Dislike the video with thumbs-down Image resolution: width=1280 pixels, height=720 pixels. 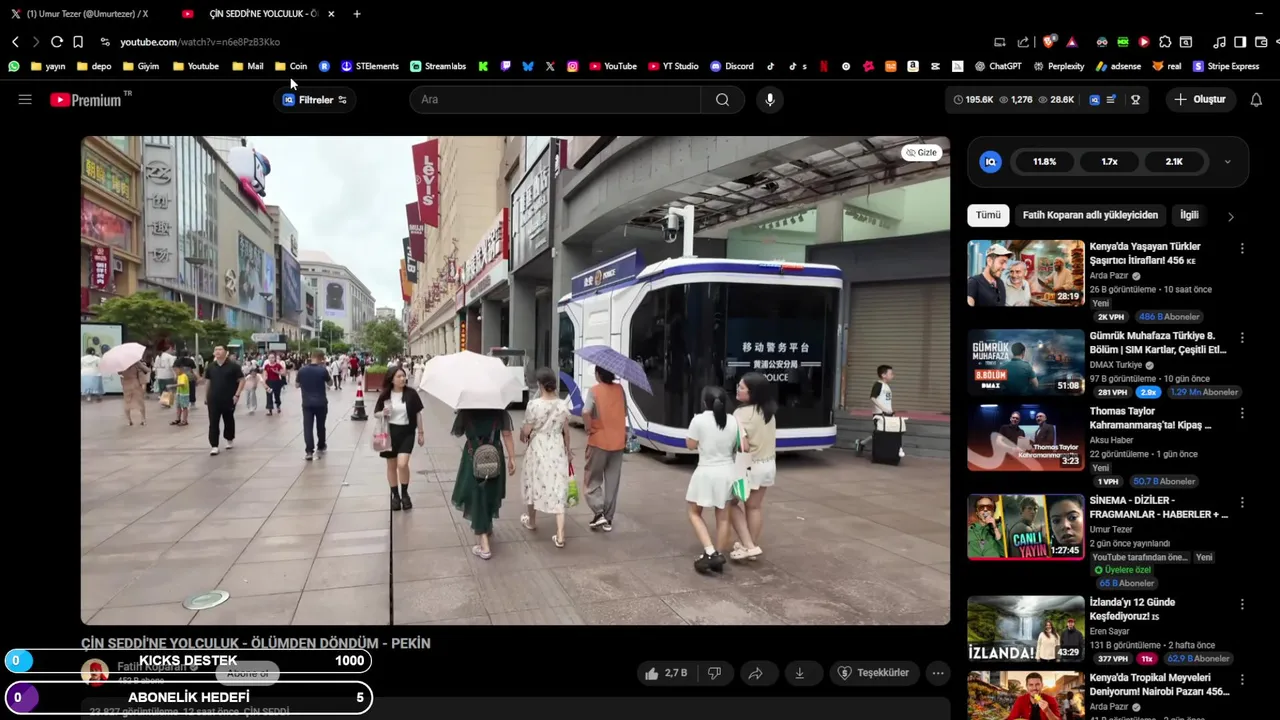coord(714,673)
